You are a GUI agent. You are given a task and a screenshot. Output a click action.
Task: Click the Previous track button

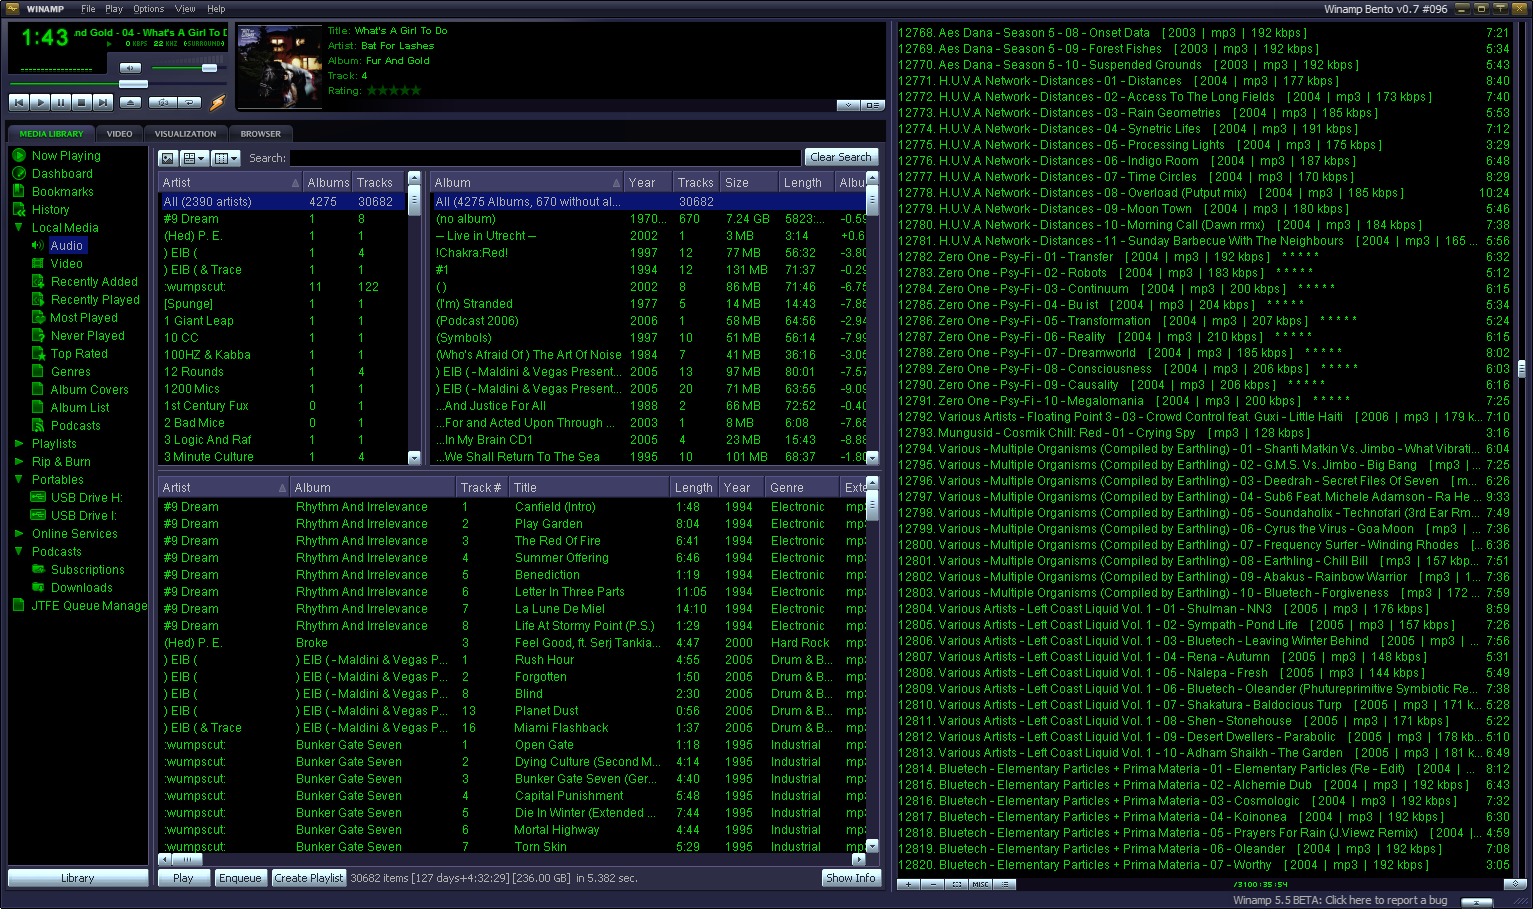click(x=18, y=102)
